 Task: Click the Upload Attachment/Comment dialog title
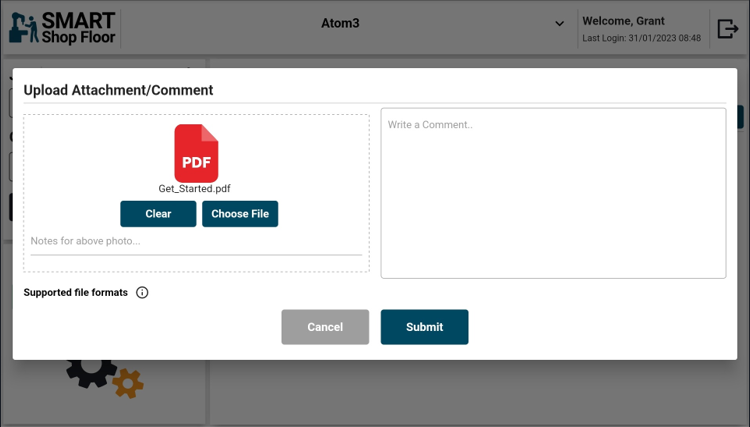coord(118,90)
